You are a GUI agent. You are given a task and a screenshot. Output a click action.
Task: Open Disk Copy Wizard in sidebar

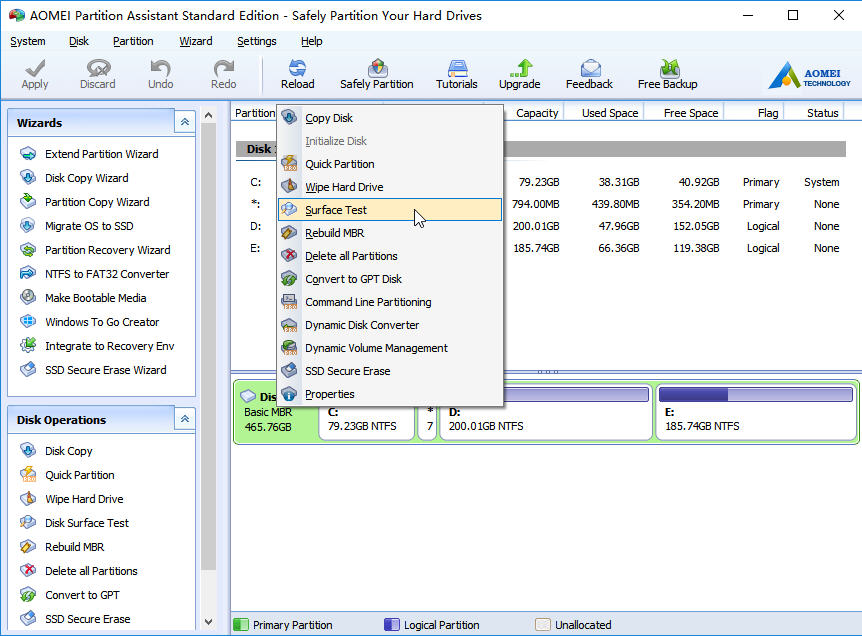click(87, 178)
